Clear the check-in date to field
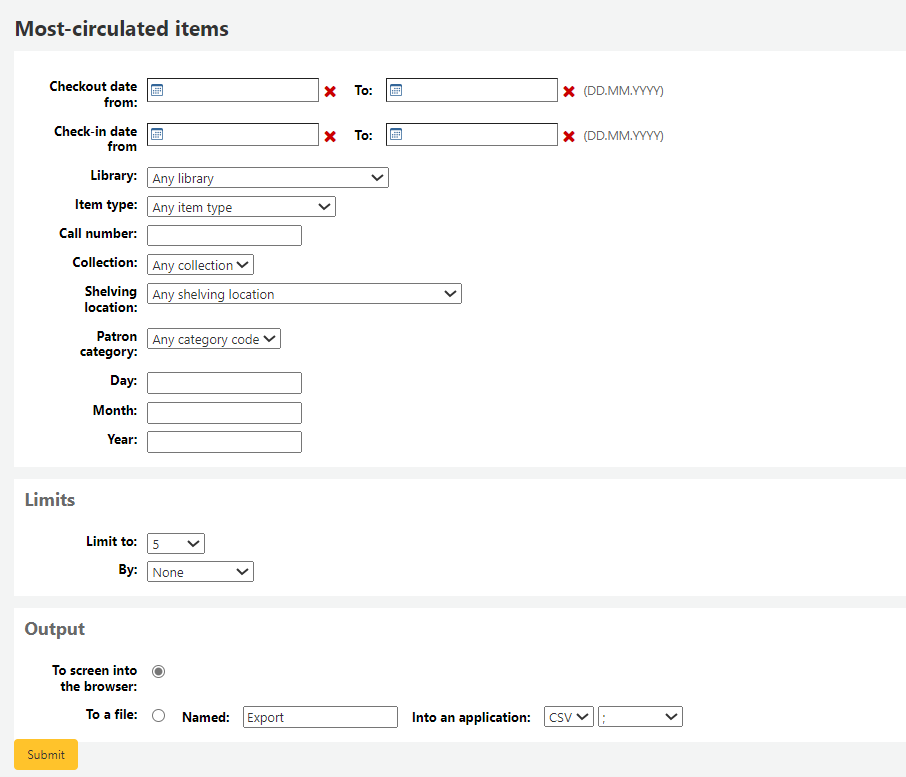 (568, 135)
